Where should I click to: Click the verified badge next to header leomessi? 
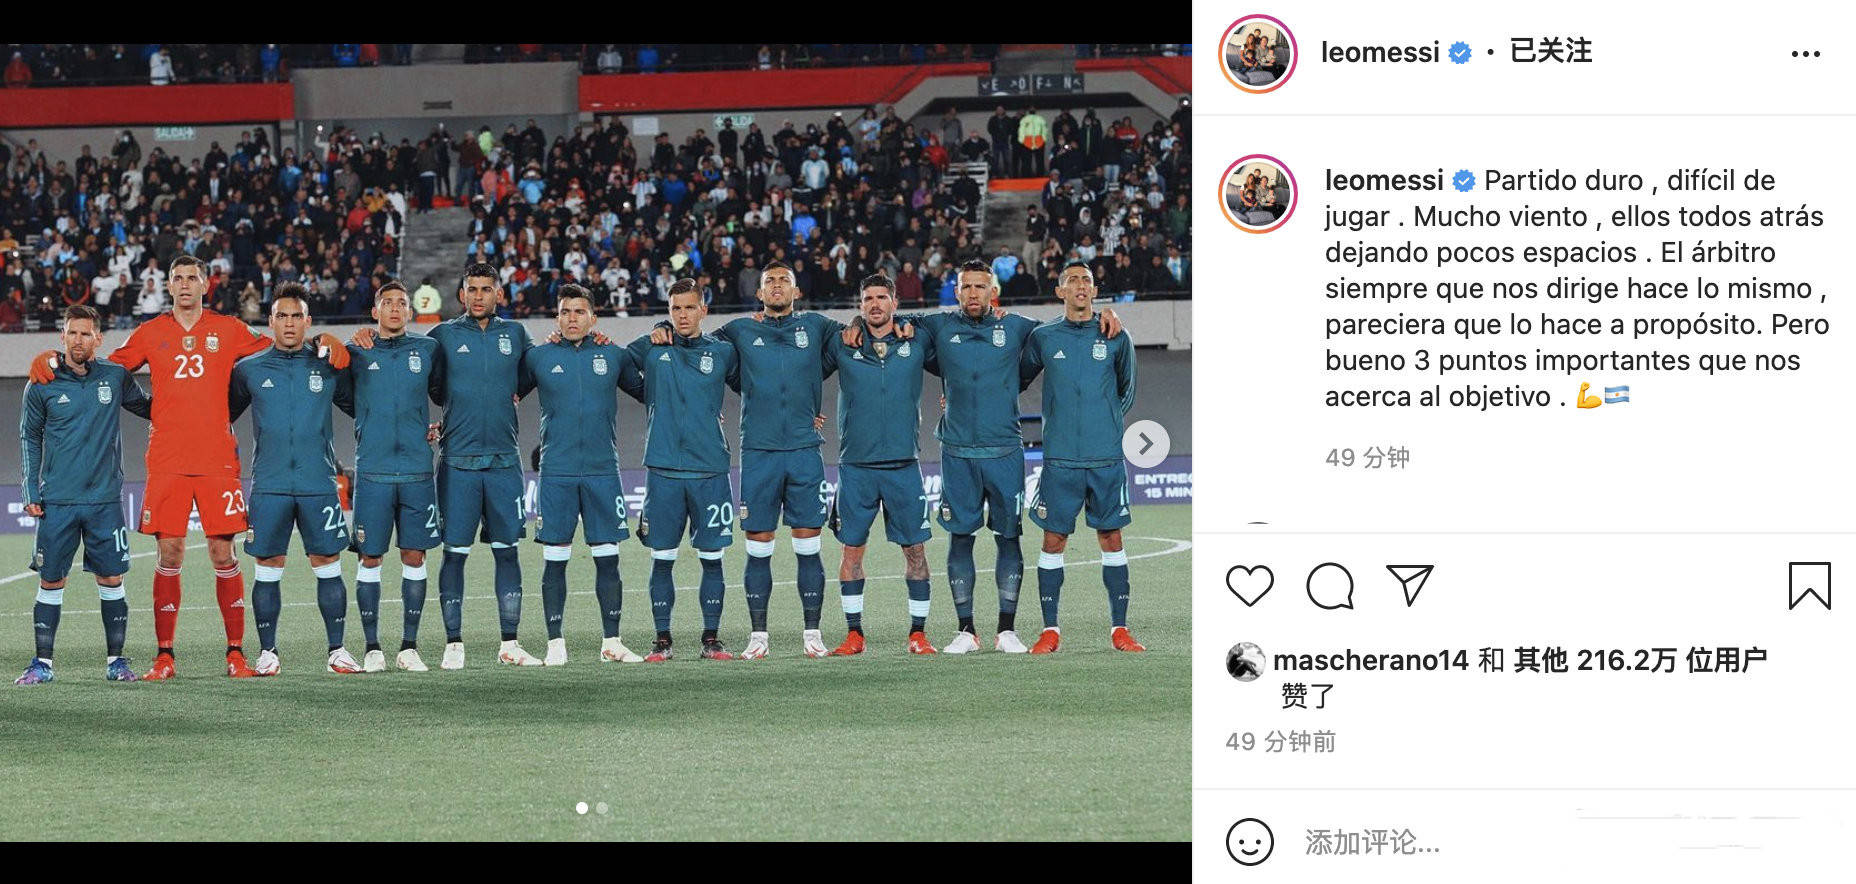[1460, 53]
